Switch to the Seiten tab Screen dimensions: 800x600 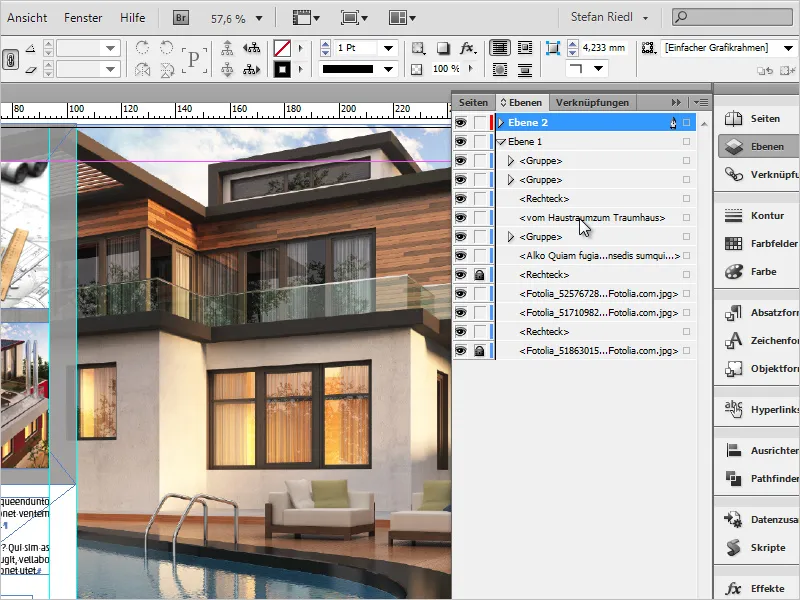(473, 103)
